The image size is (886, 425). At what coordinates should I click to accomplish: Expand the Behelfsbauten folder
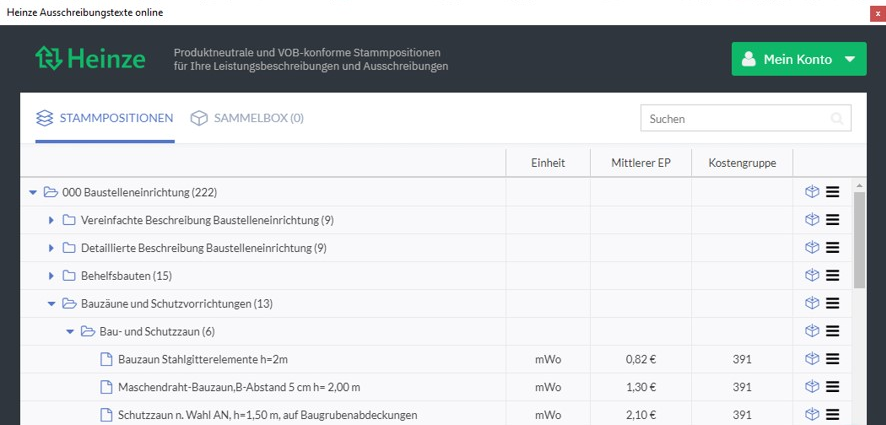coord(51,276)
